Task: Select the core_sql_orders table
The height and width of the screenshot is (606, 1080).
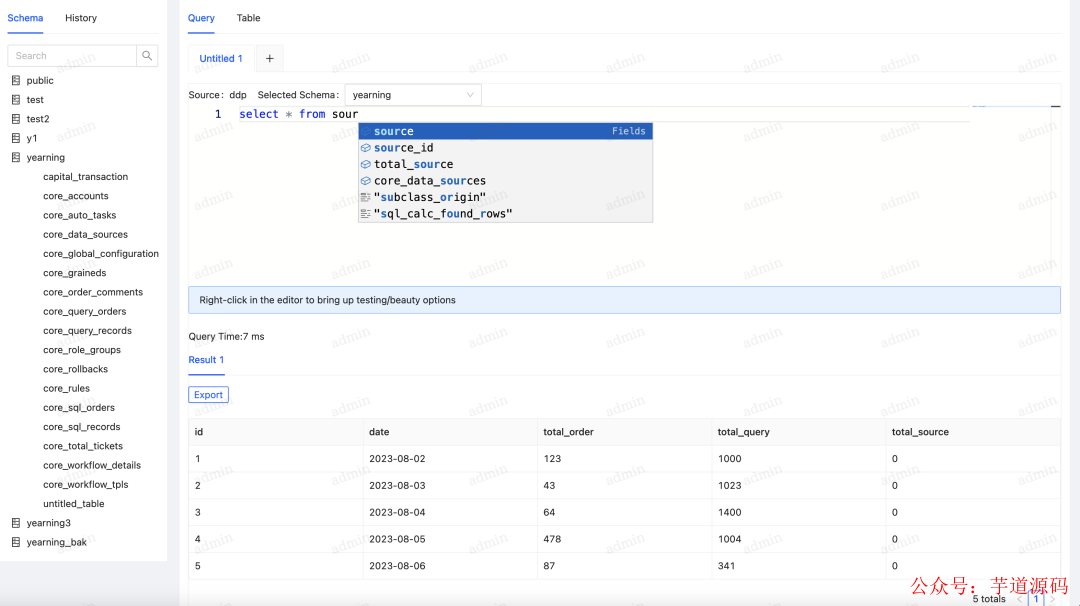Action: point(79,408)
